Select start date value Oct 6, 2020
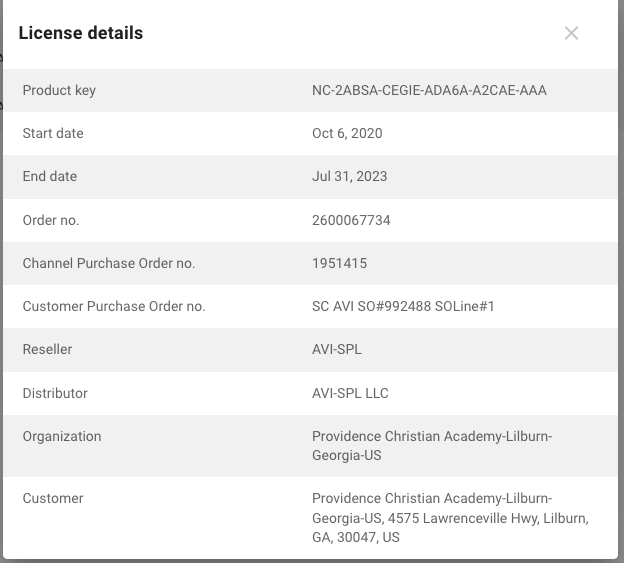 [x=347, y=133]
